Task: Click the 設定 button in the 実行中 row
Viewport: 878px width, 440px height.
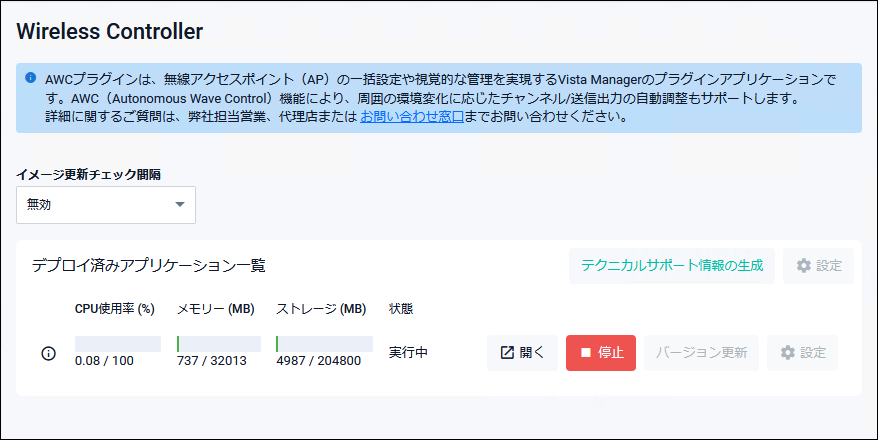Action: 802,353
